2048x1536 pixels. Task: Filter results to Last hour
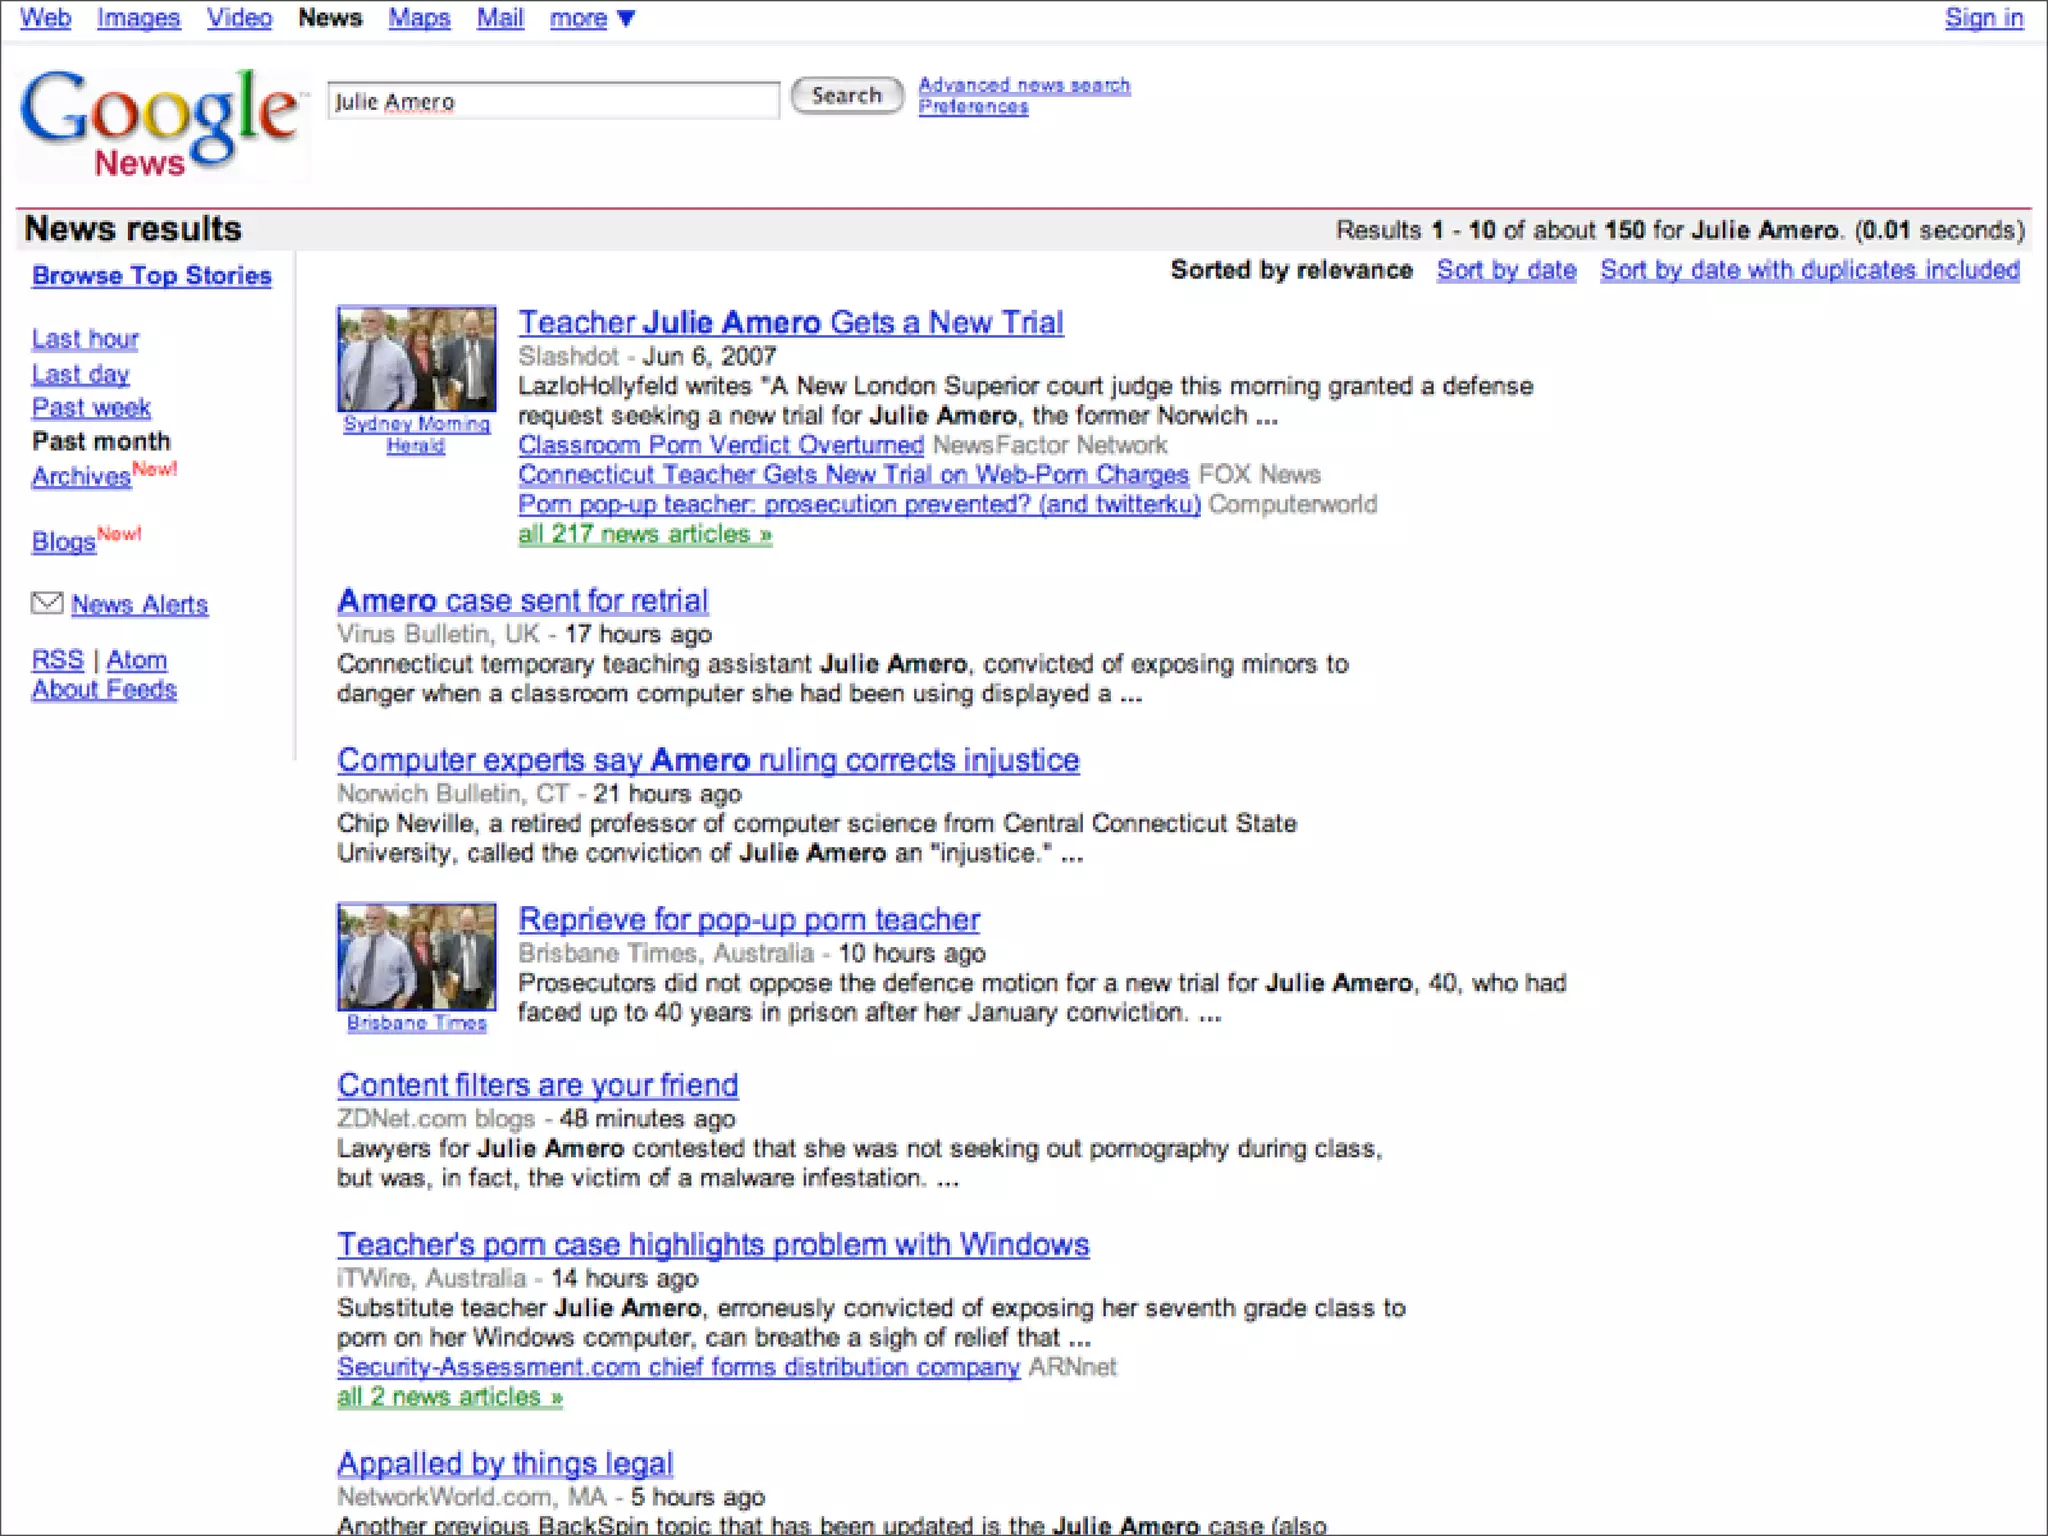coord(85,339)
